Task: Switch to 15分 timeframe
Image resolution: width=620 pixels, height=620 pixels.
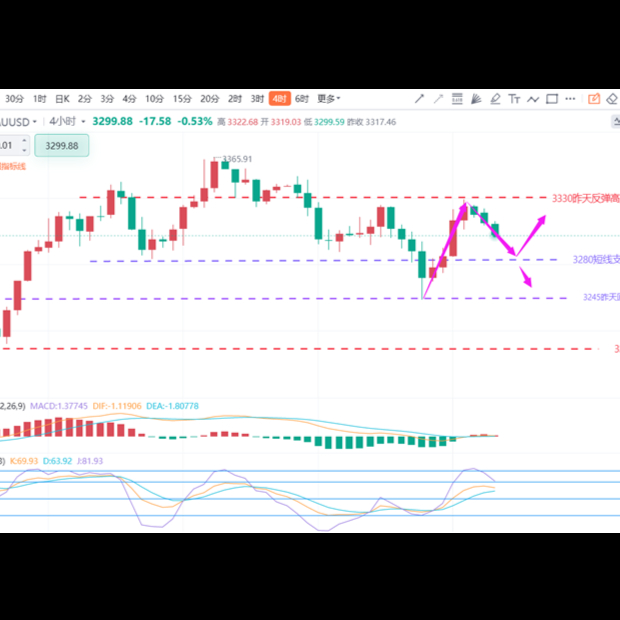Action: tap(182, 99)
